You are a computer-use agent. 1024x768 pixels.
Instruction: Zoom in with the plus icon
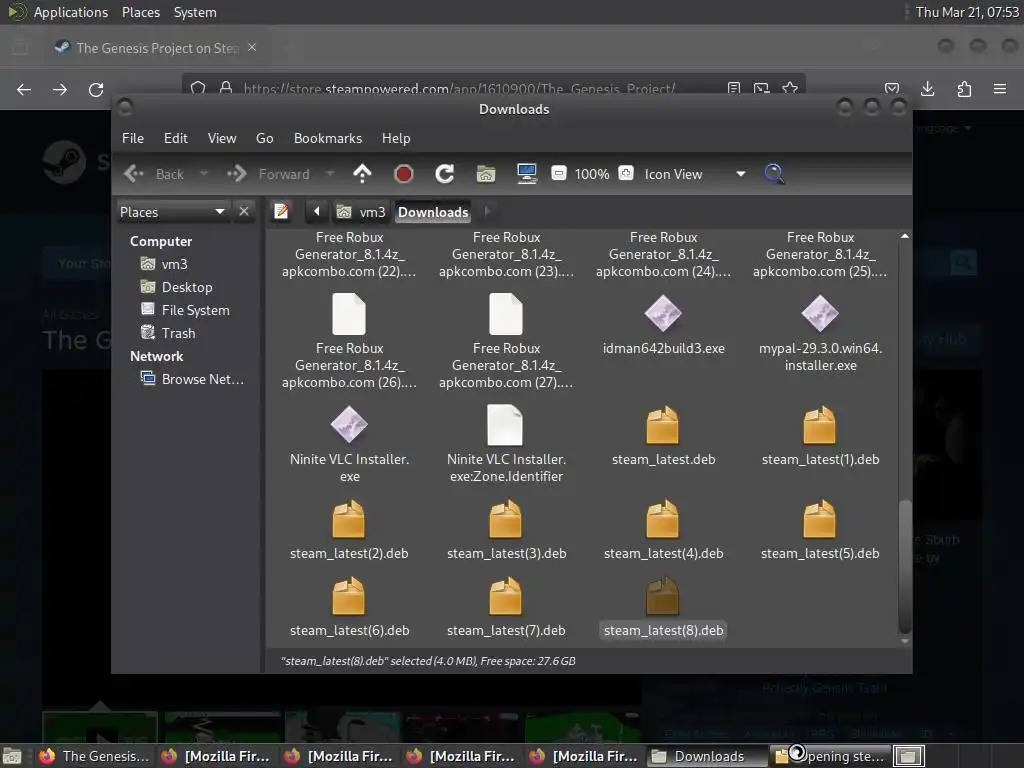626,174
